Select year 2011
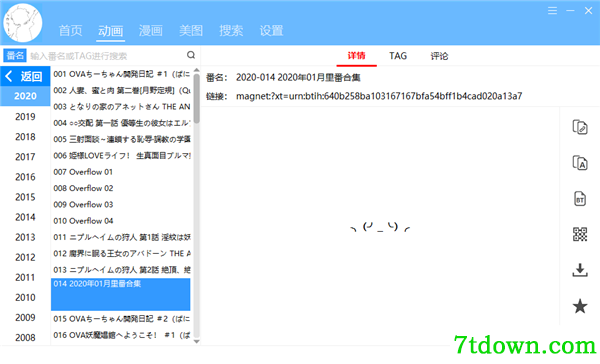The width and height of the screenshot is (600, 364). click(25, 277)
